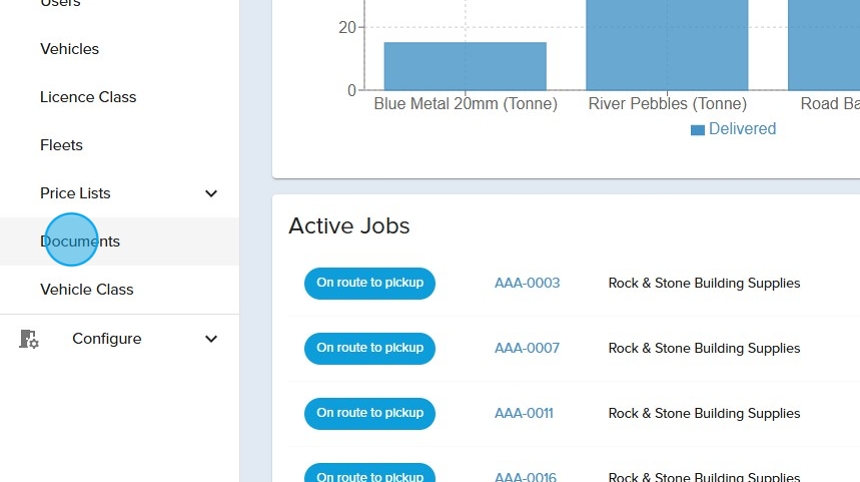Click the Configure menu label

[106, 339]
